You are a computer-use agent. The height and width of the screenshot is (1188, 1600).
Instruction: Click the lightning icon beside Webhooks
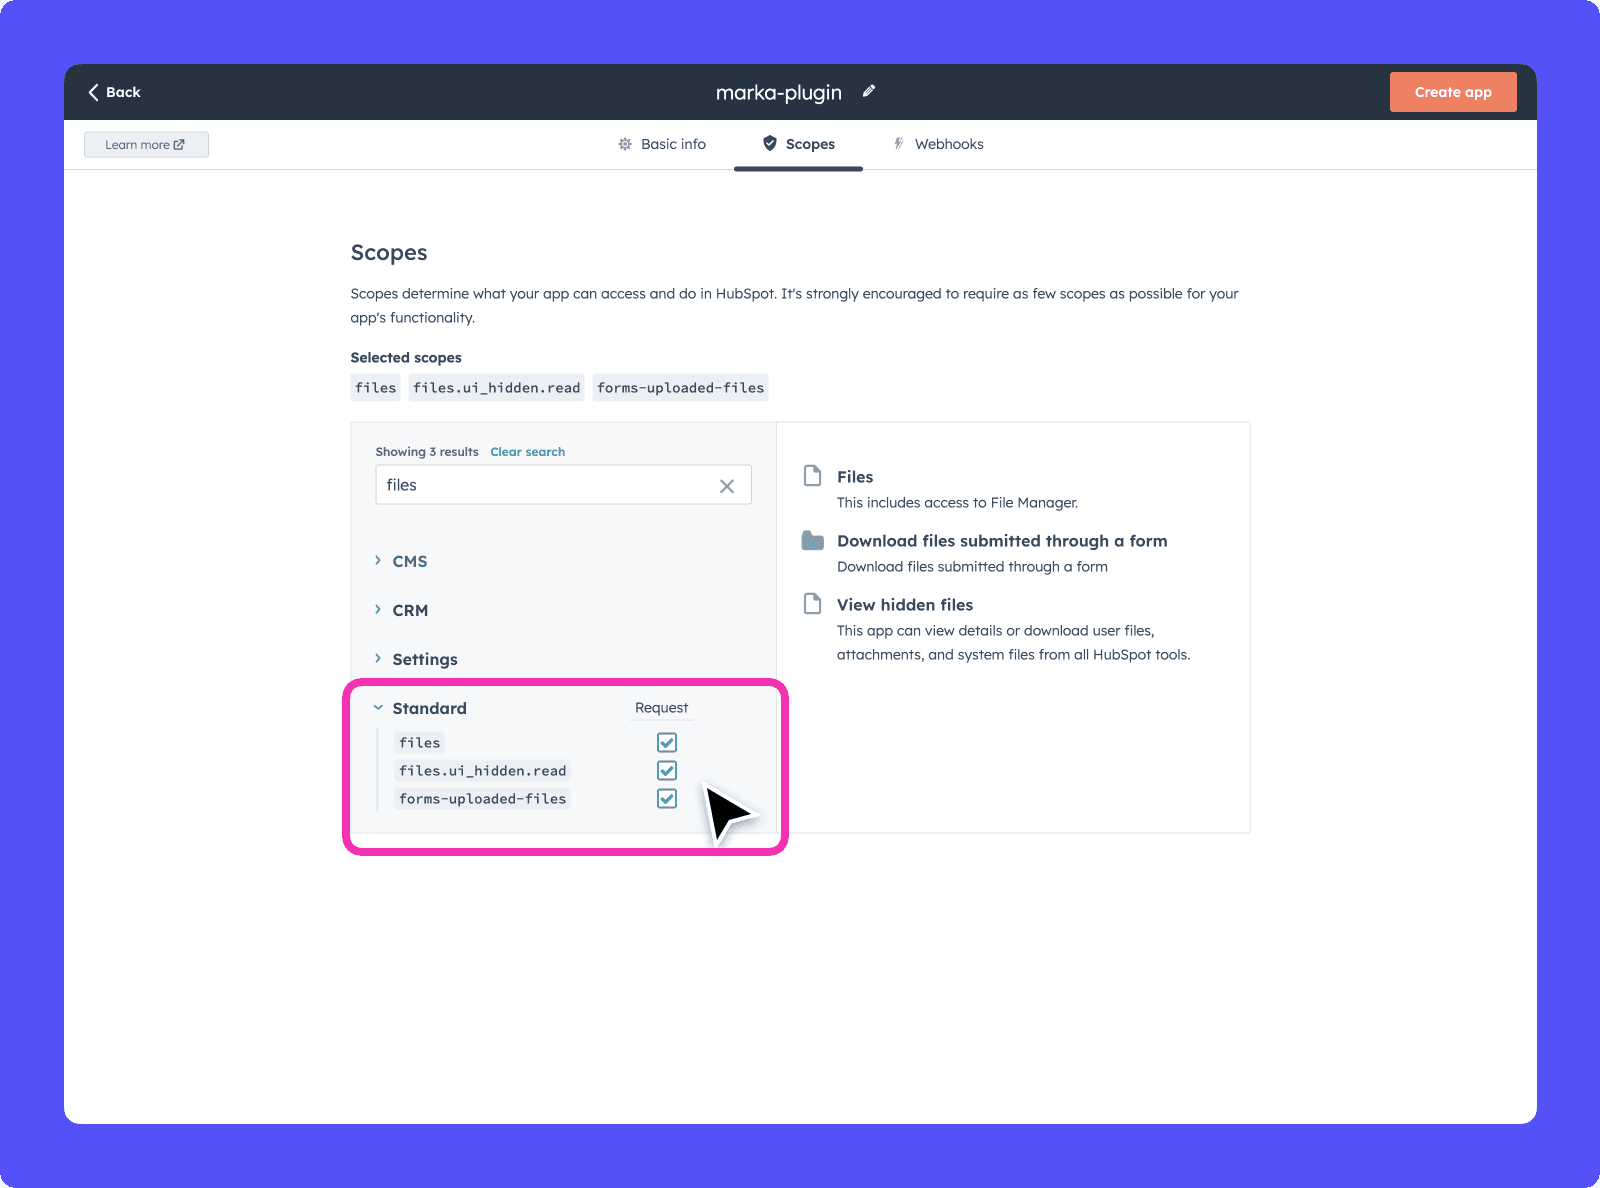pos(899,144)
